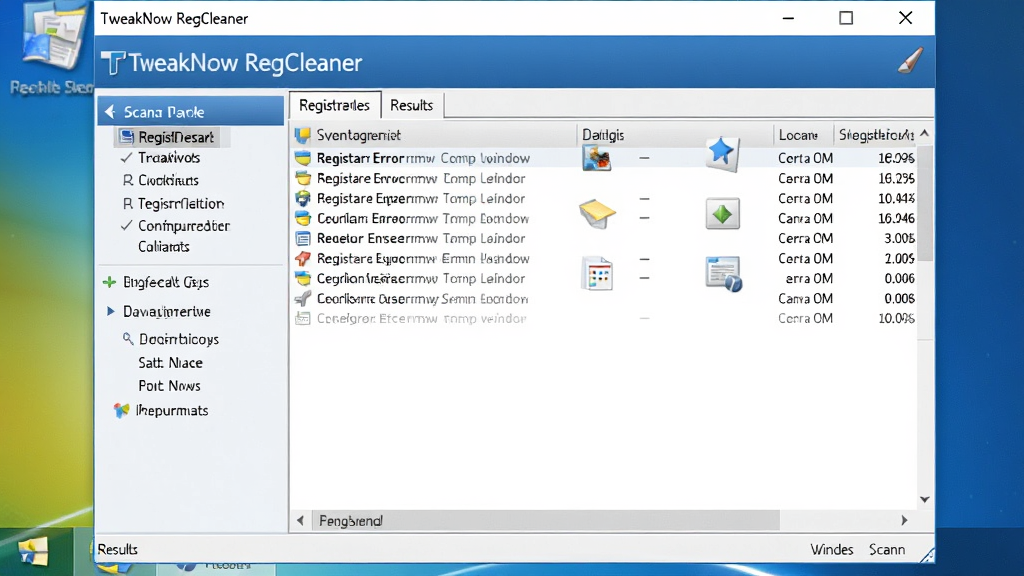
Task: Click the icon of the faded Conelgror row
Action: pyautogui.click(x=302, y=319)
